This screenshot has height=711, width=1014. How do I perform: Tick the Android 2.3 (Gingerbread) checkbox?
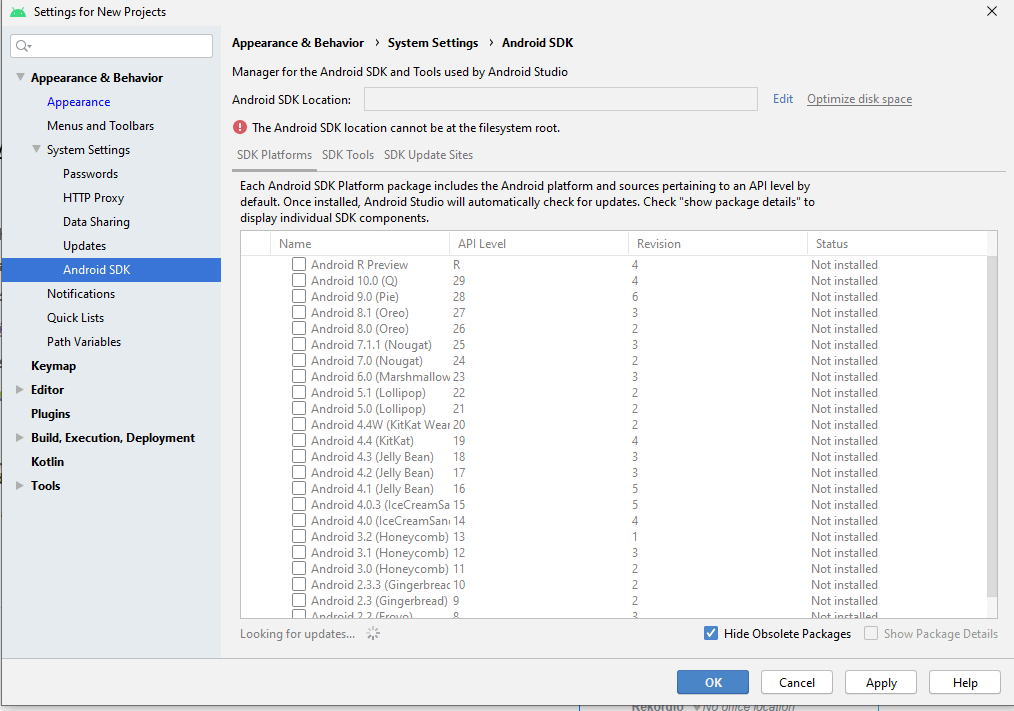(x=299, y=600)
